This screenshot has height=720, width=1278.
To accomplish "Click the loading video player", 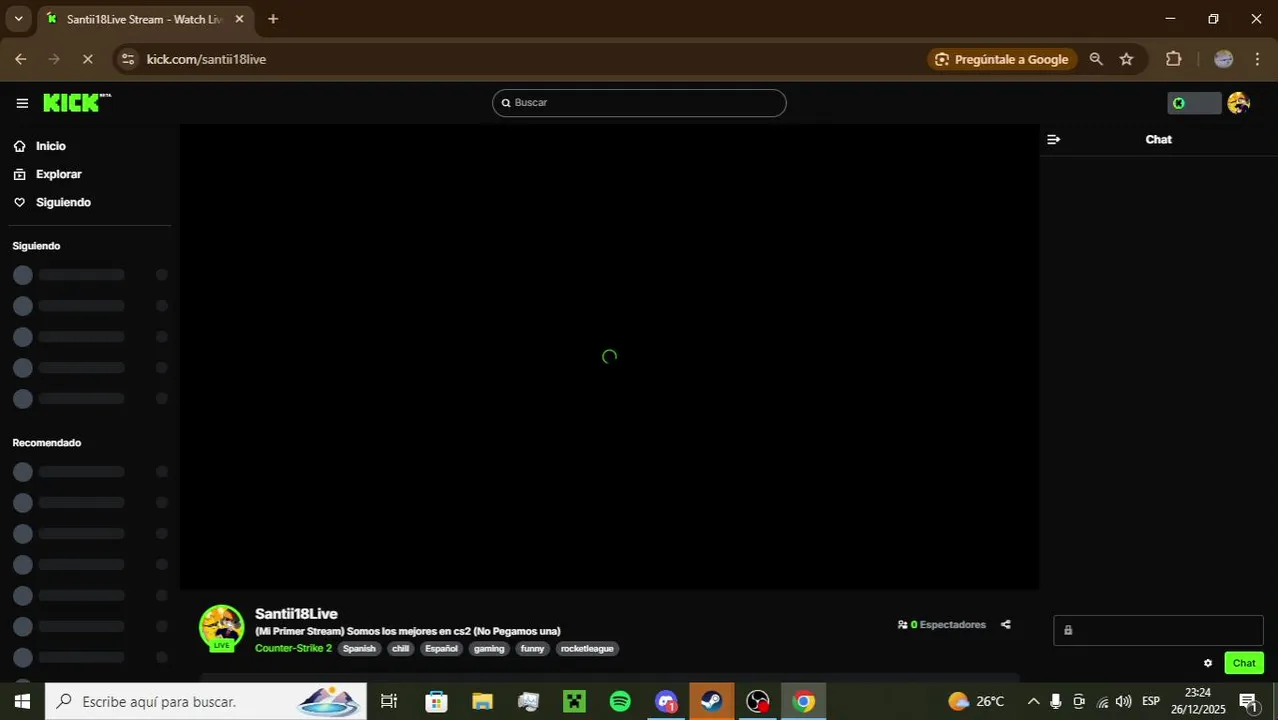I will coord(609,357).
